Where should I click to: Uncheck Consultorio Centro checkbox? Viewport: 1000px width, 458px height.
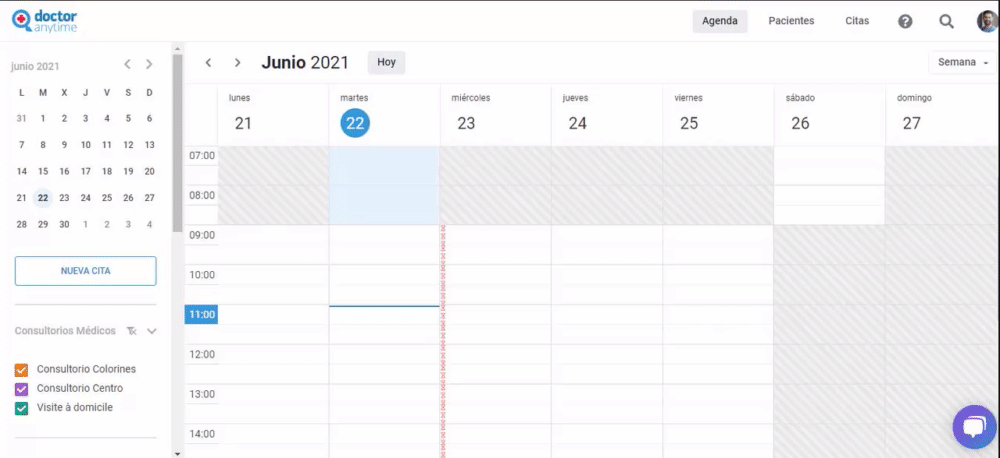(22, 389)
